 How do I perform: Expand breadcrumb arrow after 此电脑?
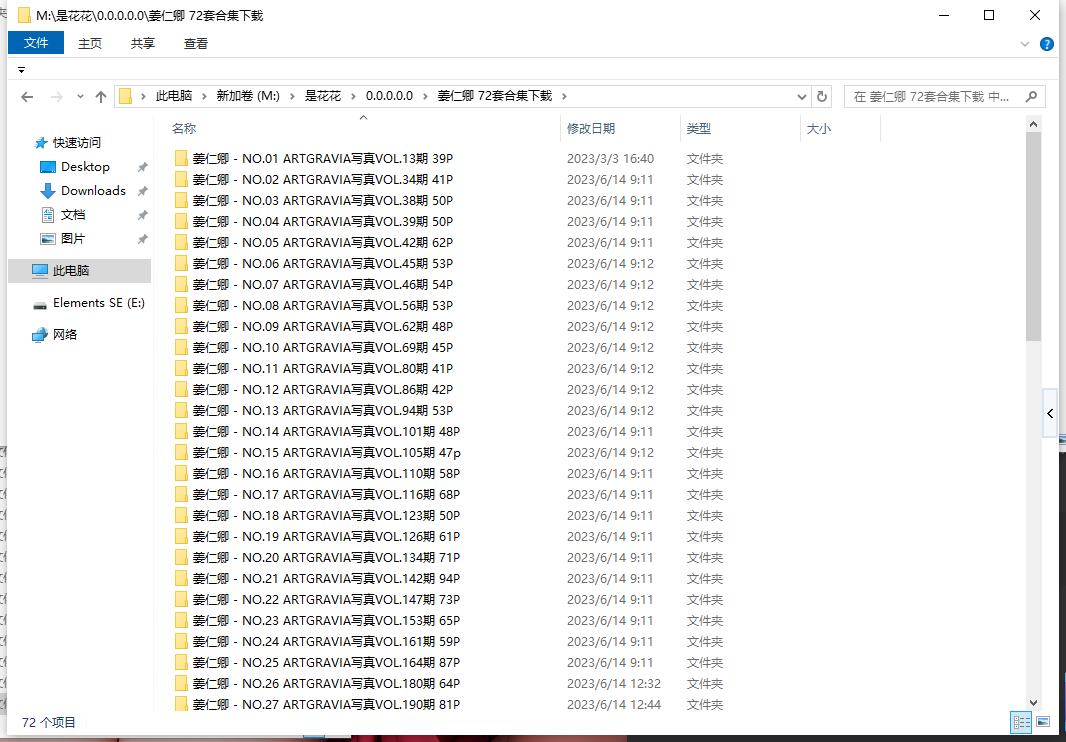pos(204,97)
